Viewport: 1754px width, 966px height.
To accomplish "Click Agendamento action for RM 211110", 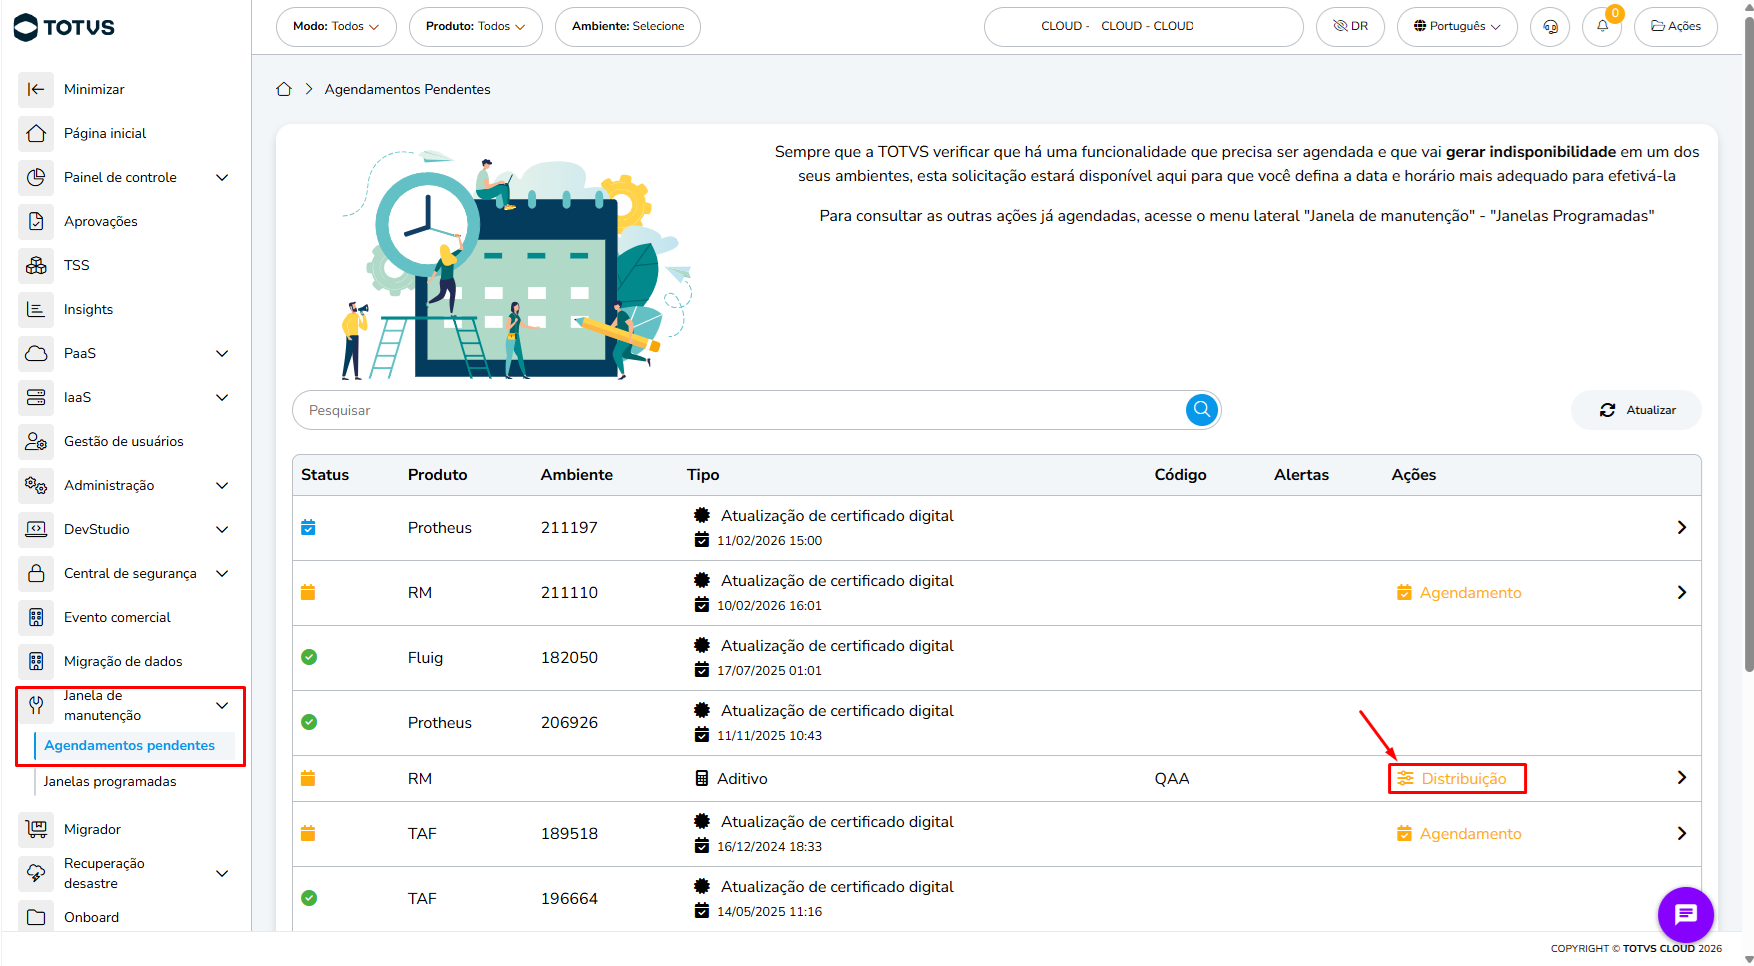I will tap(1459, 592).
